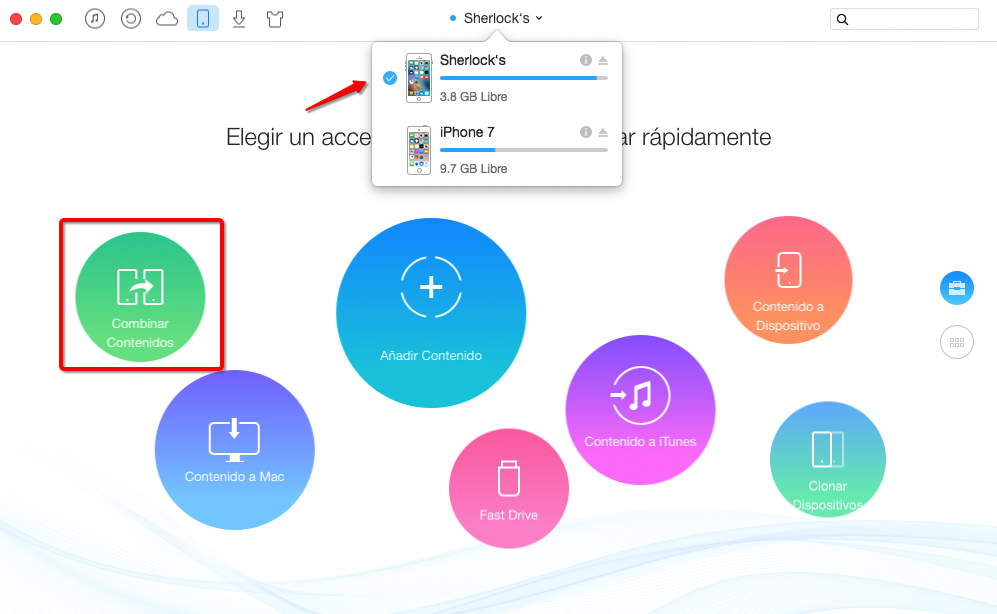997x614 pixels.
Task: Show info for the Sherlock's device
Action: click(x=586, y=60)
